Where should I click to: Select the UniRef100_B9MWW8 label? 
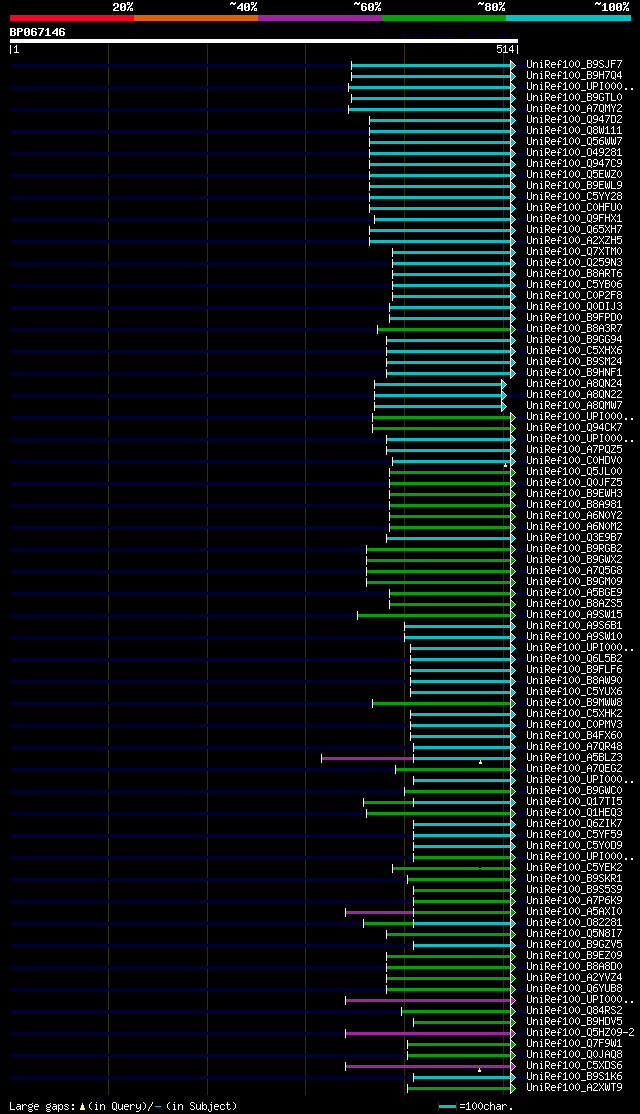click(575, 703)
